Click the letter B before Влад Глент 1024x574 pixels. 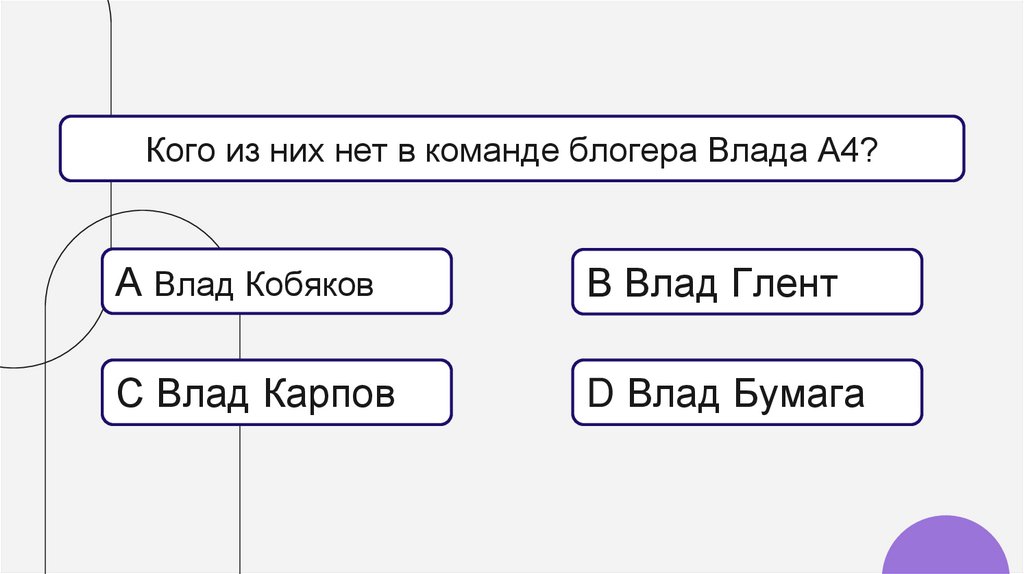click(599, 284)
